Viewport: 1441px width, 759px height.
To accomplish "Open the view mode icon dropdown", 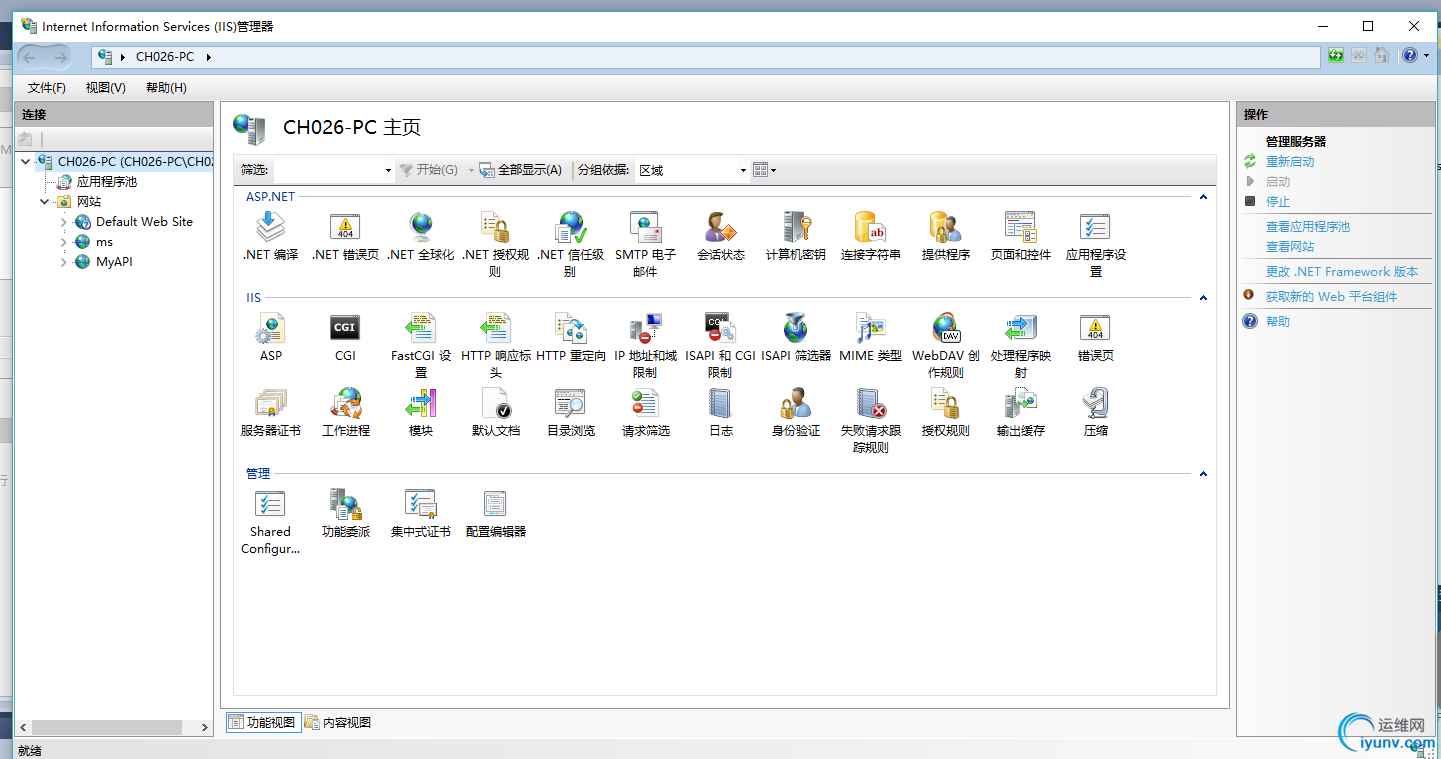I will coord(765,170).
